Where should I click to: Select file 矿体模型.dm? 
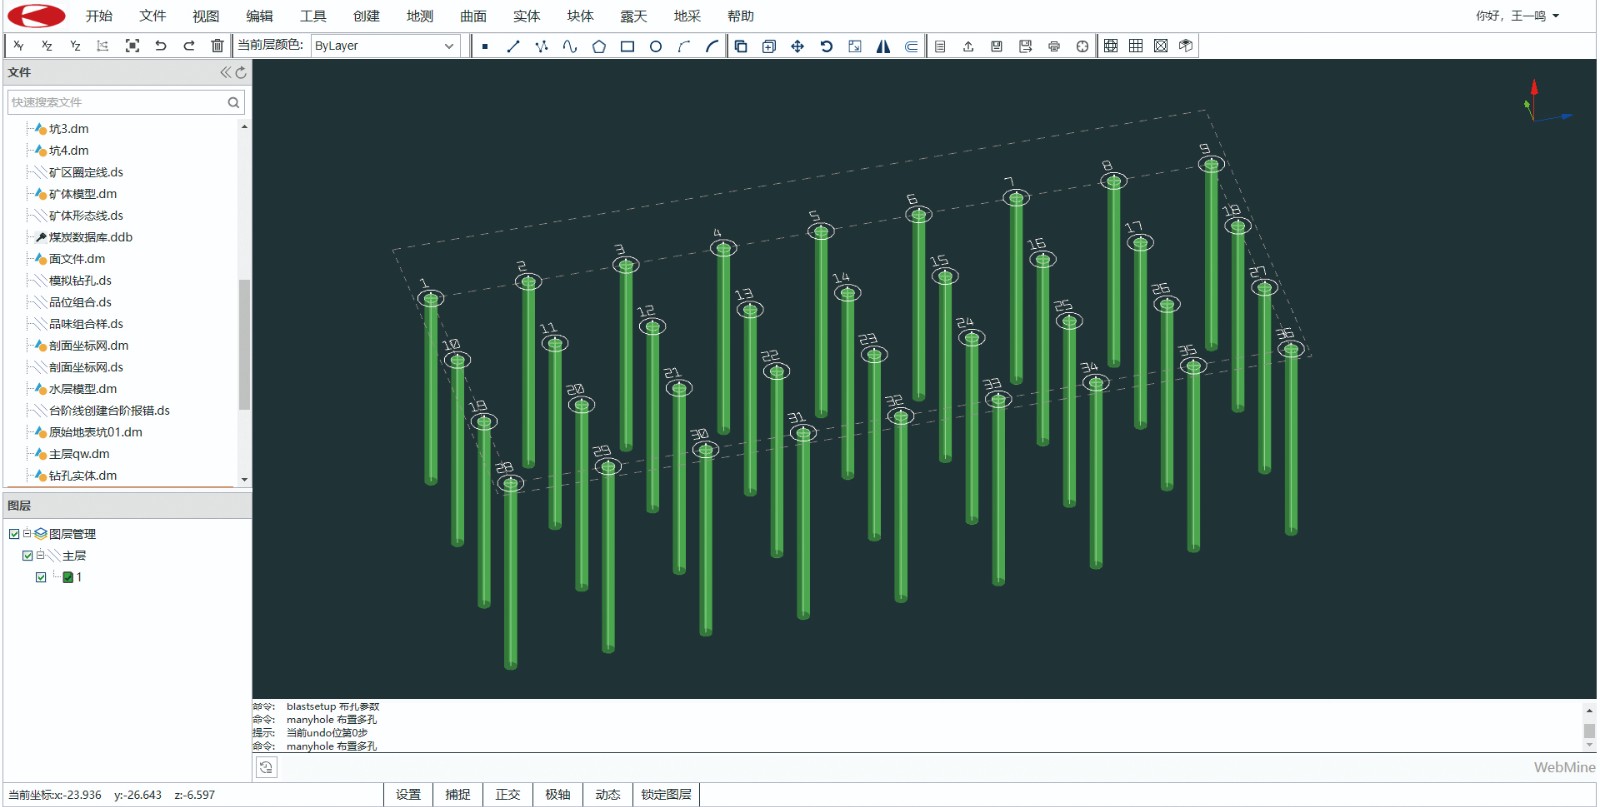(x=83, y=194)
